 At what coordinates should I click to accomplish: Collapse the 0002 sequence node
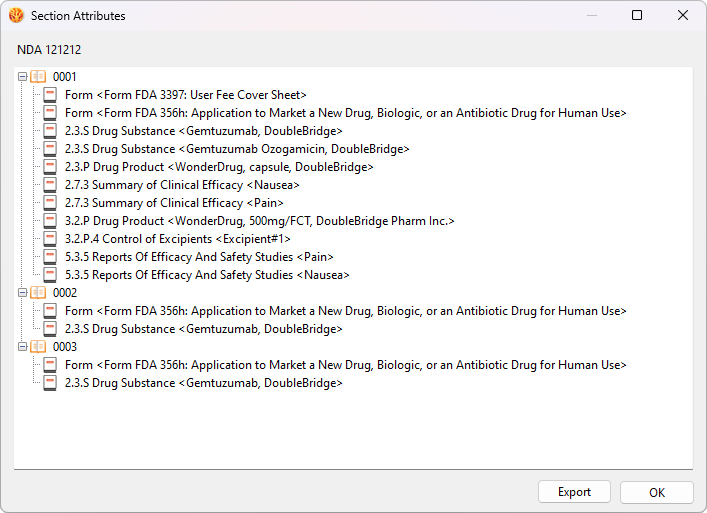click(22, 293)
